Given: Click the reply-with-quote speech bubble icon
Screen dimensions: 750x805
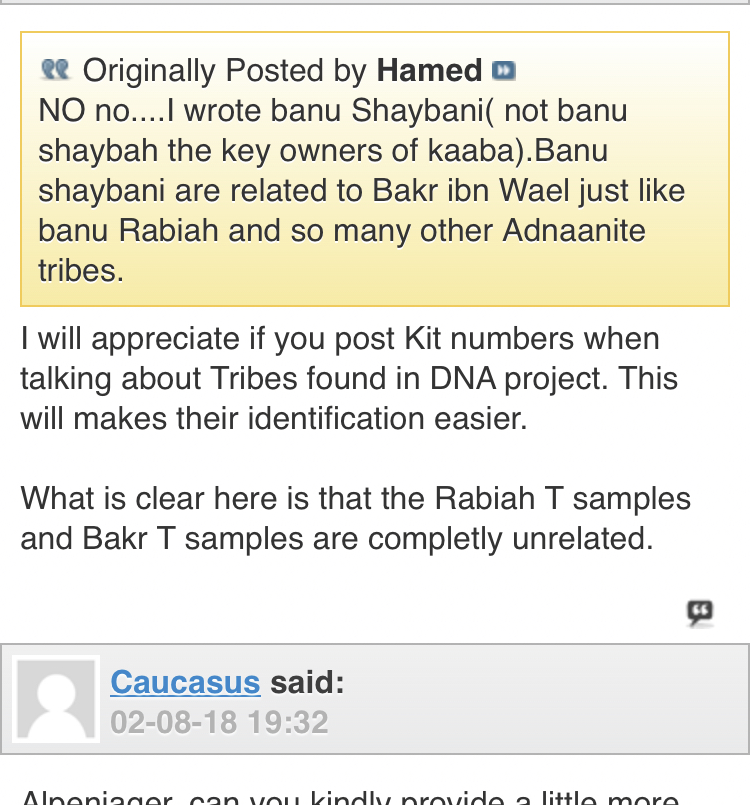Looking at the screenshot, I should [700, 612].
